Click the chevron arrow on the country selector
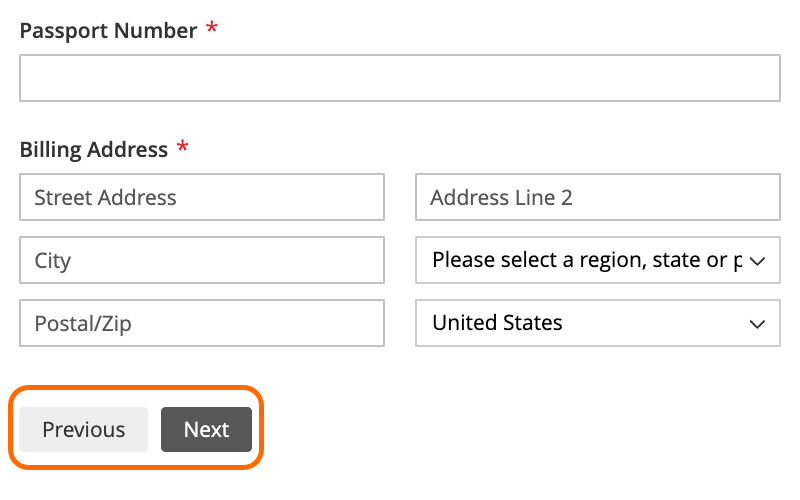Image resolution: width=800 pixels, height=500 pixels. [757, 324]
